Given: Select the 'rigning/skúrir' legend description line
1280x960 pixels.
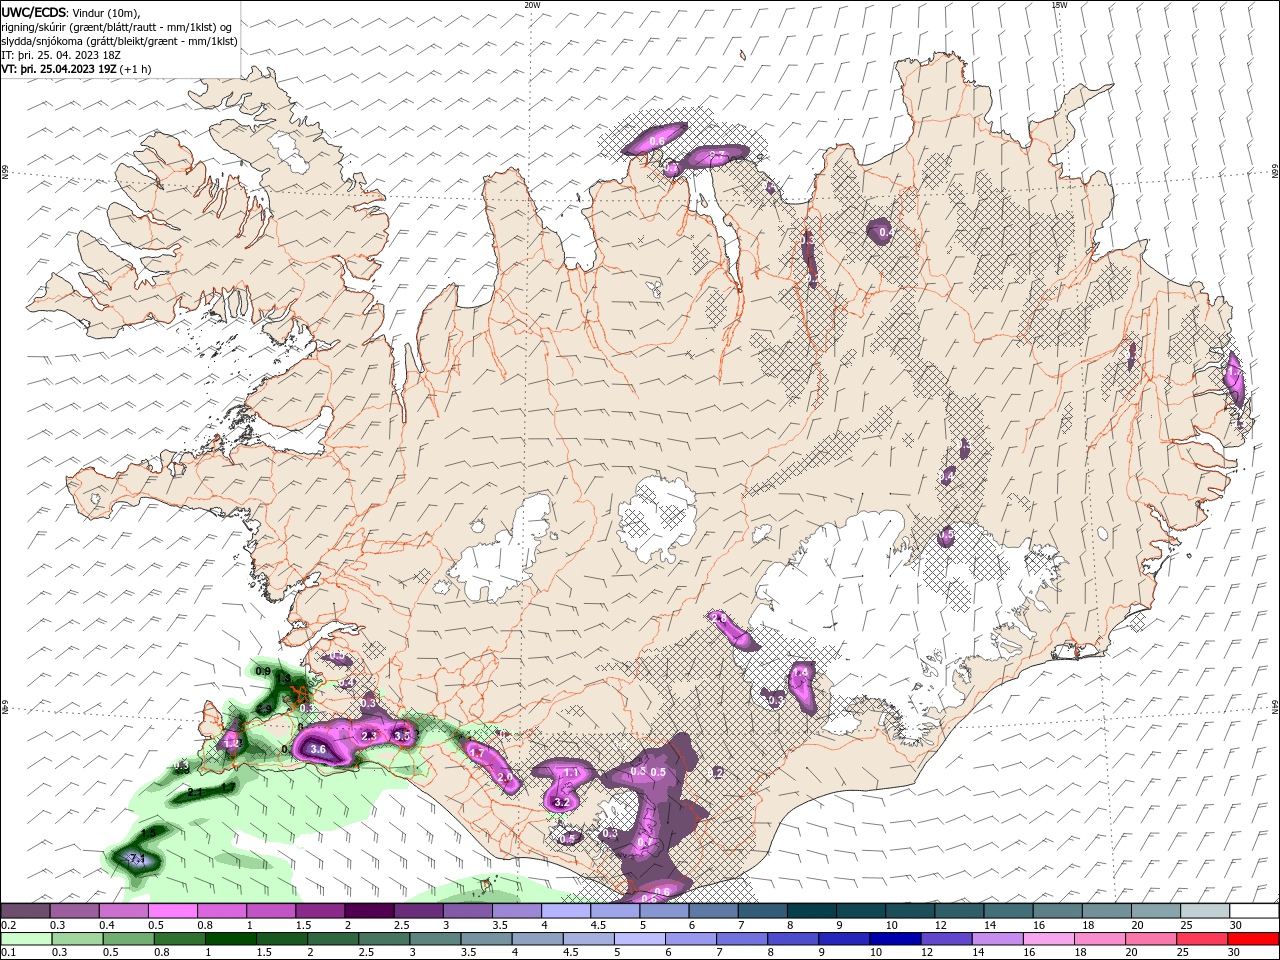Looking at the screenshot, I should (x=116, y=27).
